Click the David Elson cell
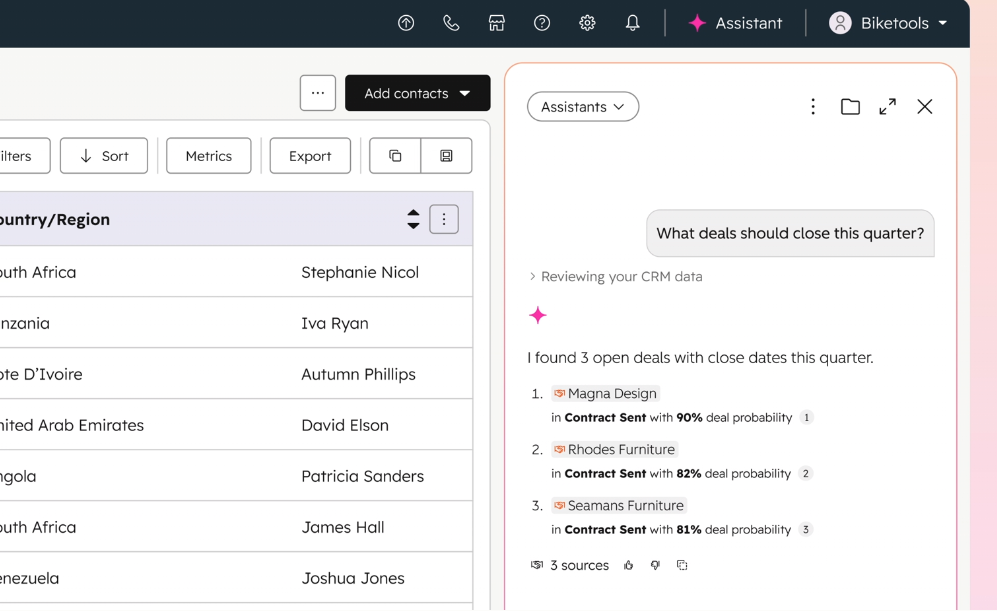This screenshot has height=611, width=997. [345, 425]
